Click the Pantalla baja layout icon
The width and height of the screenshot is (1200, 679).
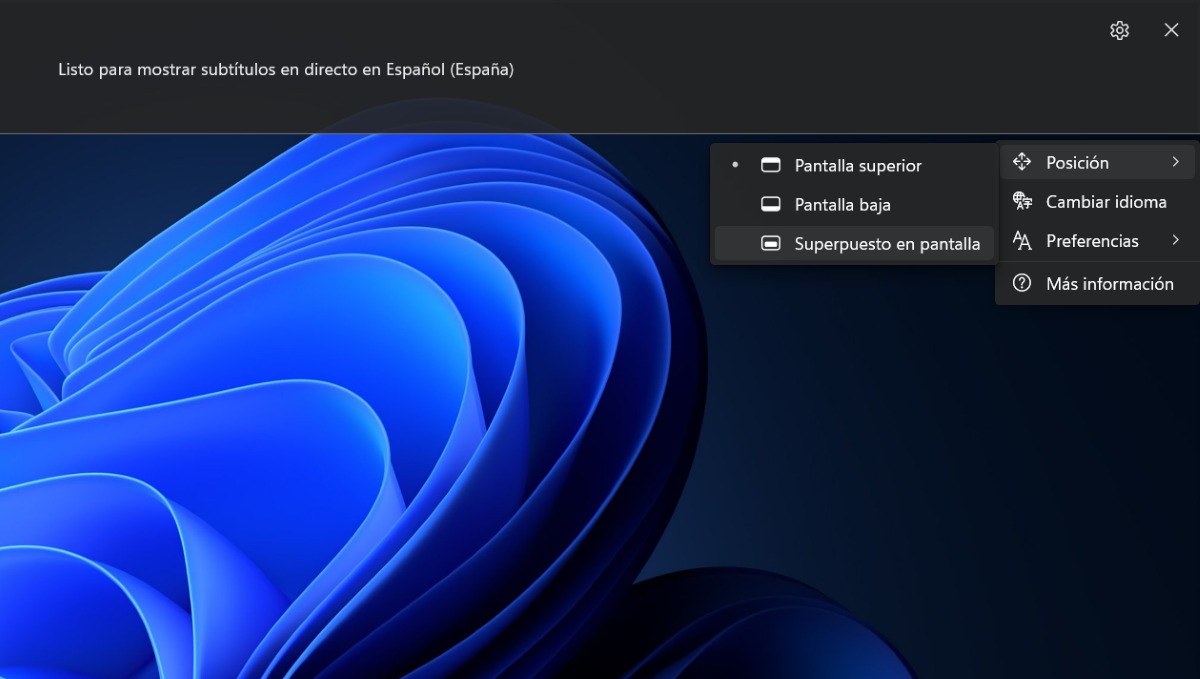tap(771, 204)
